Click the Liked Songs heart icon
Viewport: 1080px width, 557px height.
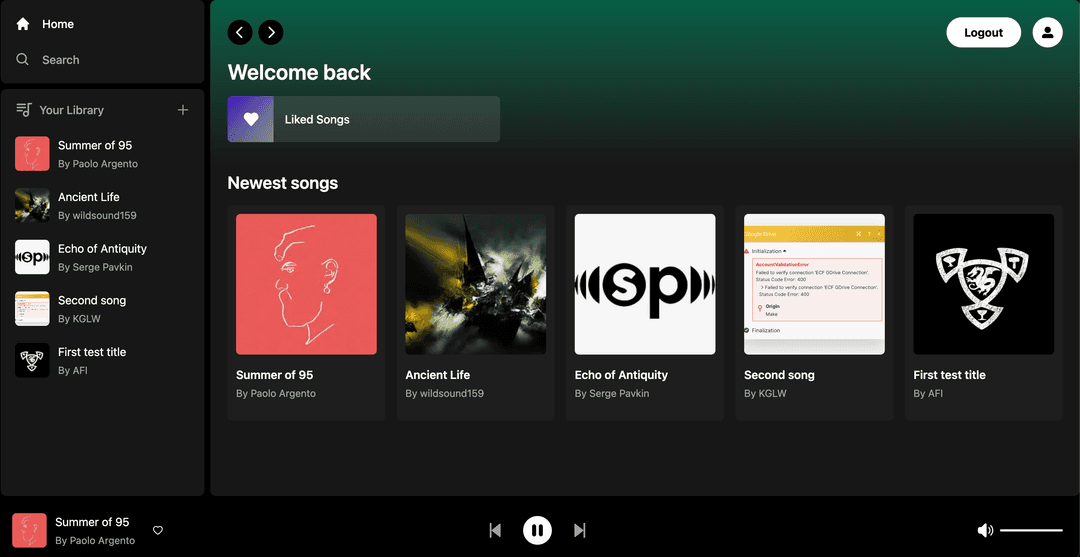251,119
